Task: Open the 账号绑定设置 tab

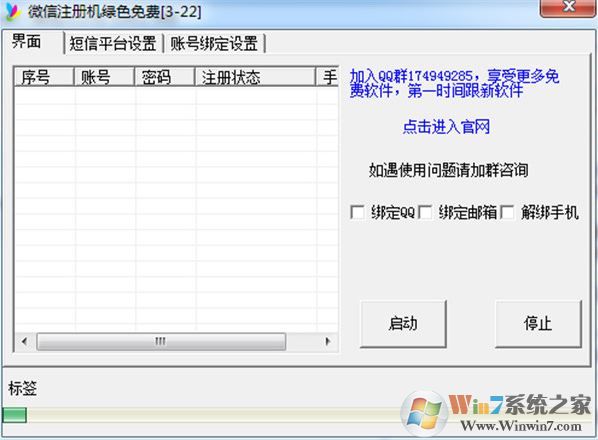Action: 214,43
